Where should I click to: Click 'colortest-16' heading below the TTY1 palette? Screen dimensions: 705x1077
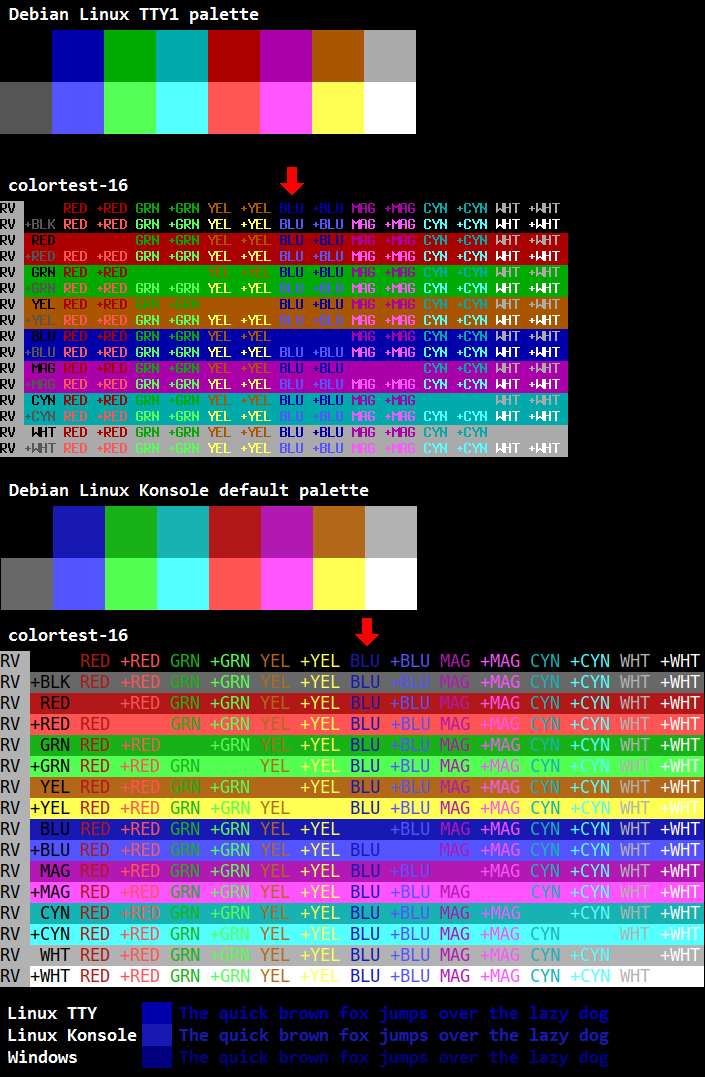(x=68, y=185)
